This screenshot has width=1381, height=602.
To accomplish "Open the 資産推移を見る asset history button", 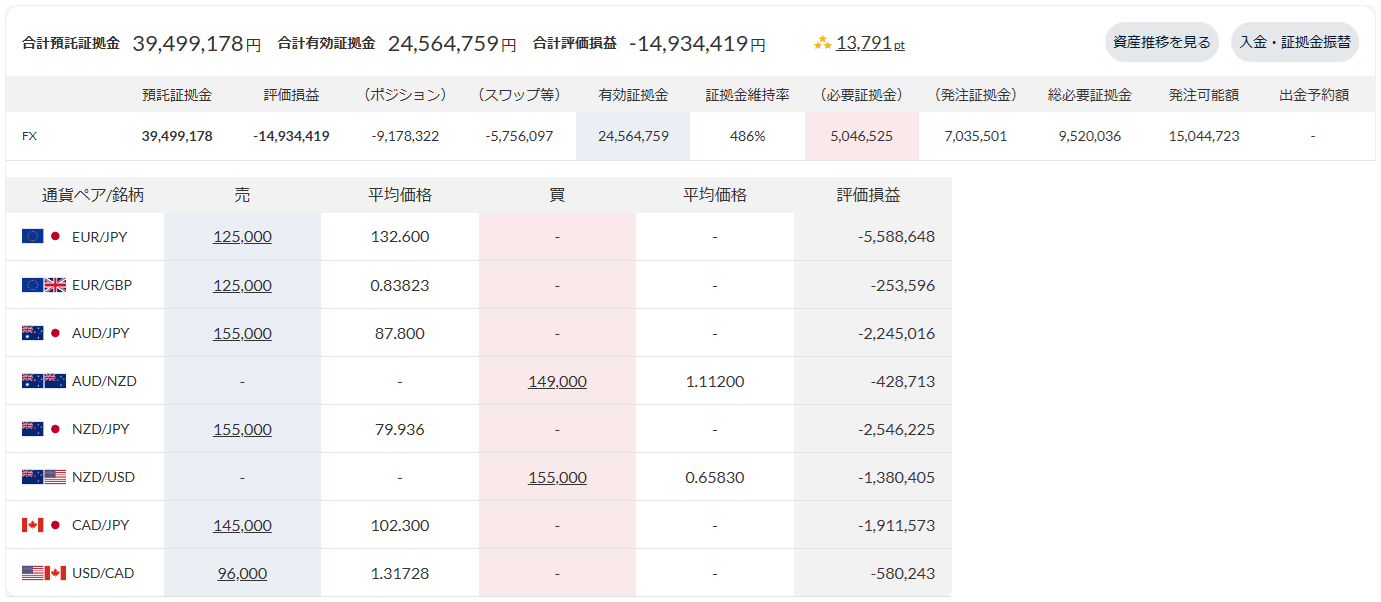I will click(1161, 42).
